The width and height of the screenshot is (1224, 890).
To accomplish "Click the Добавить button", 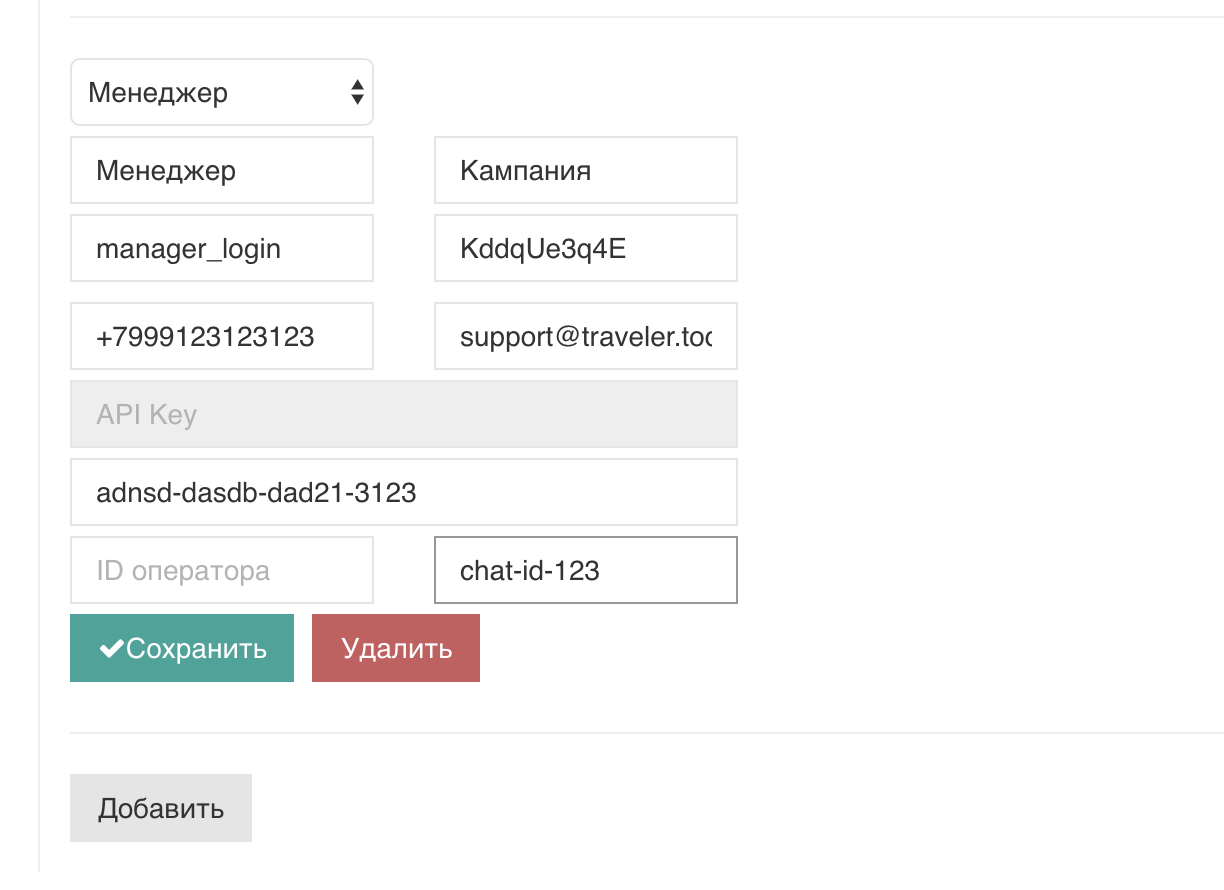I will coord(160,808).
